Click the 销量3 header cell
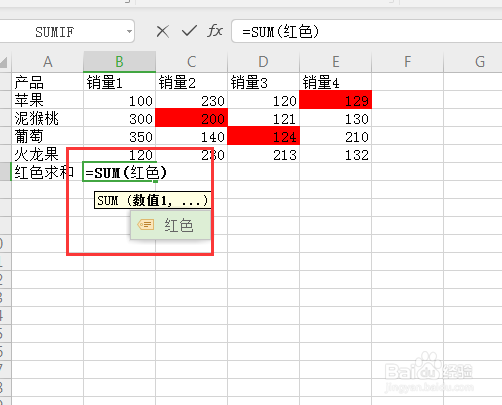 [263, 82]
